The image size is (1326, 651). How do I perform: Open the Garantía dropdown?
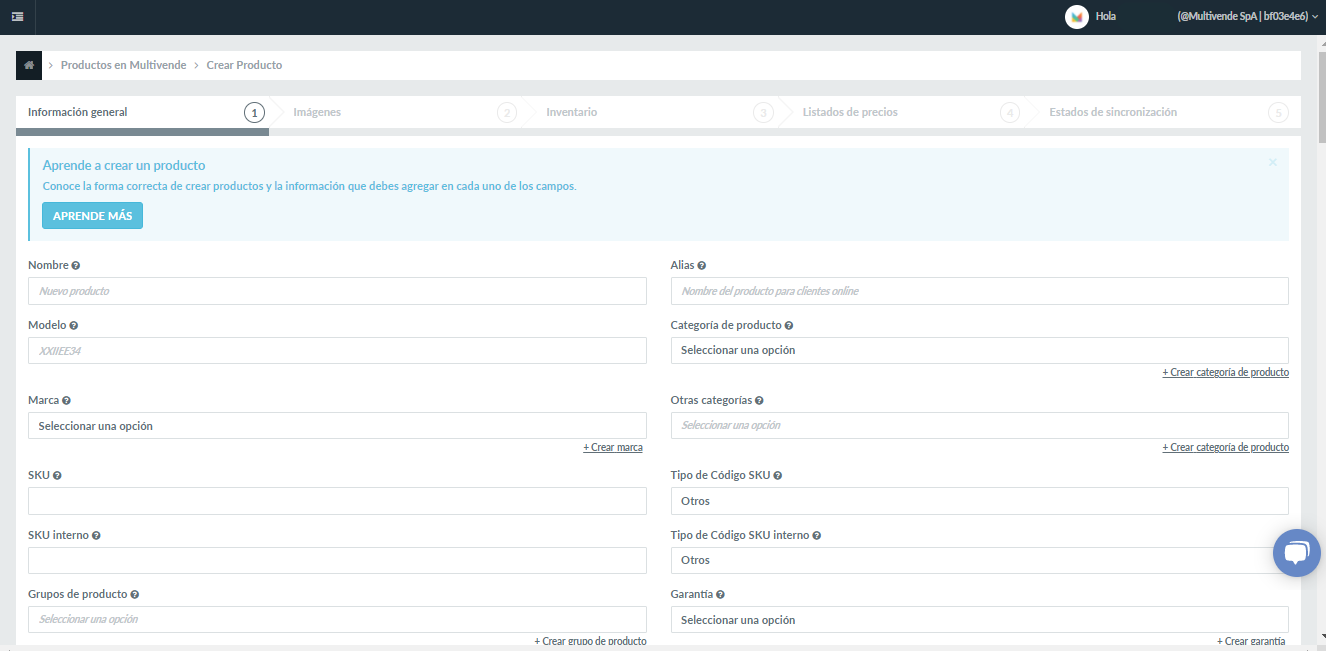[x=979, y=620]
